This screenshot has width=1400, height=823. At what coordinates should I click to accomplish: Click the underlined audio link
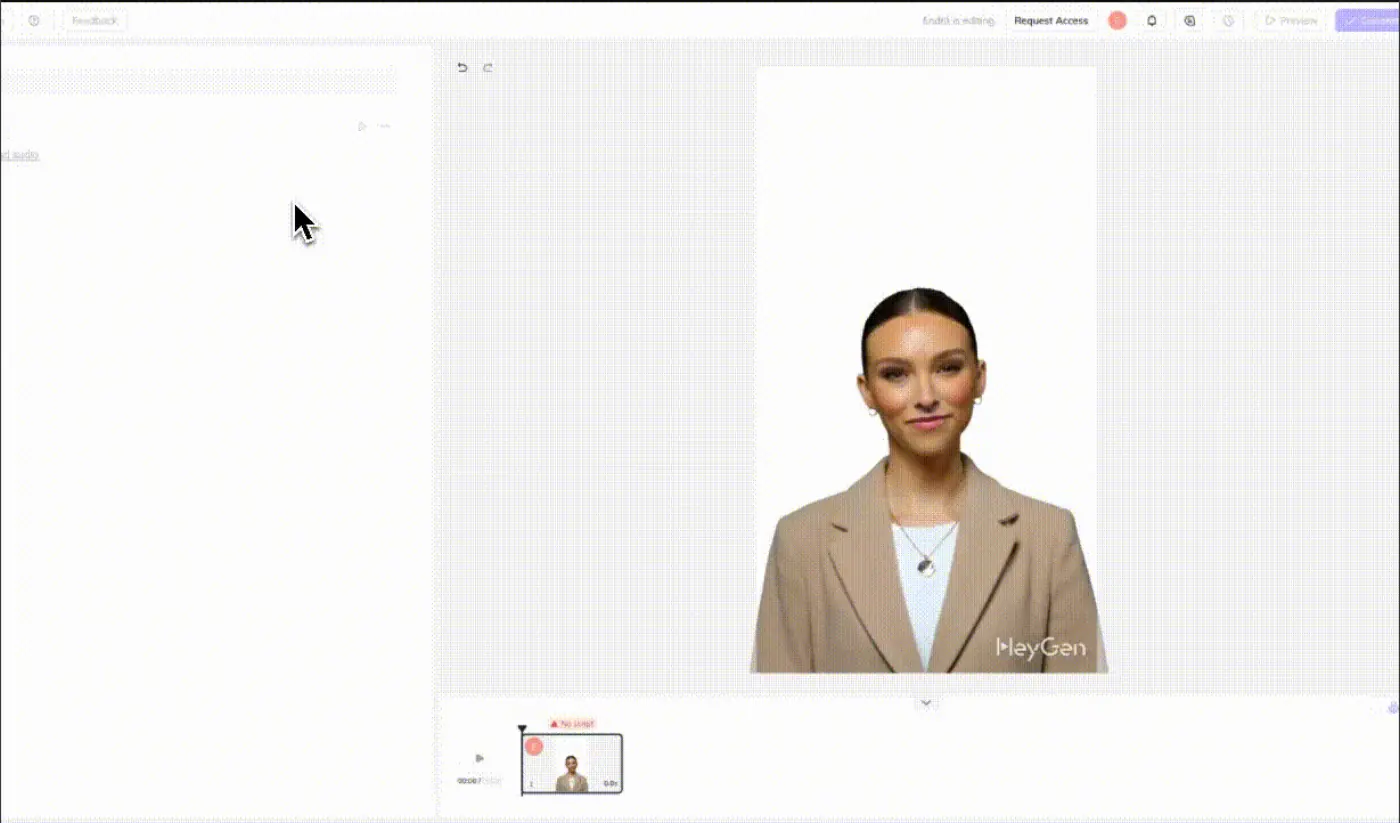click(19, 155)
